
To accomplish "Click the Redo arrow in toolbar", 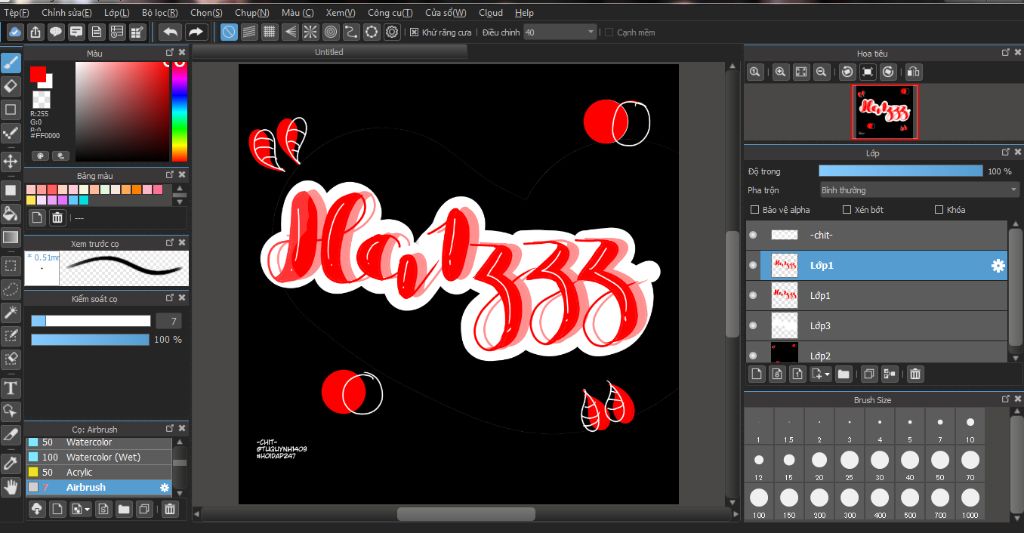I will (195, 32).
